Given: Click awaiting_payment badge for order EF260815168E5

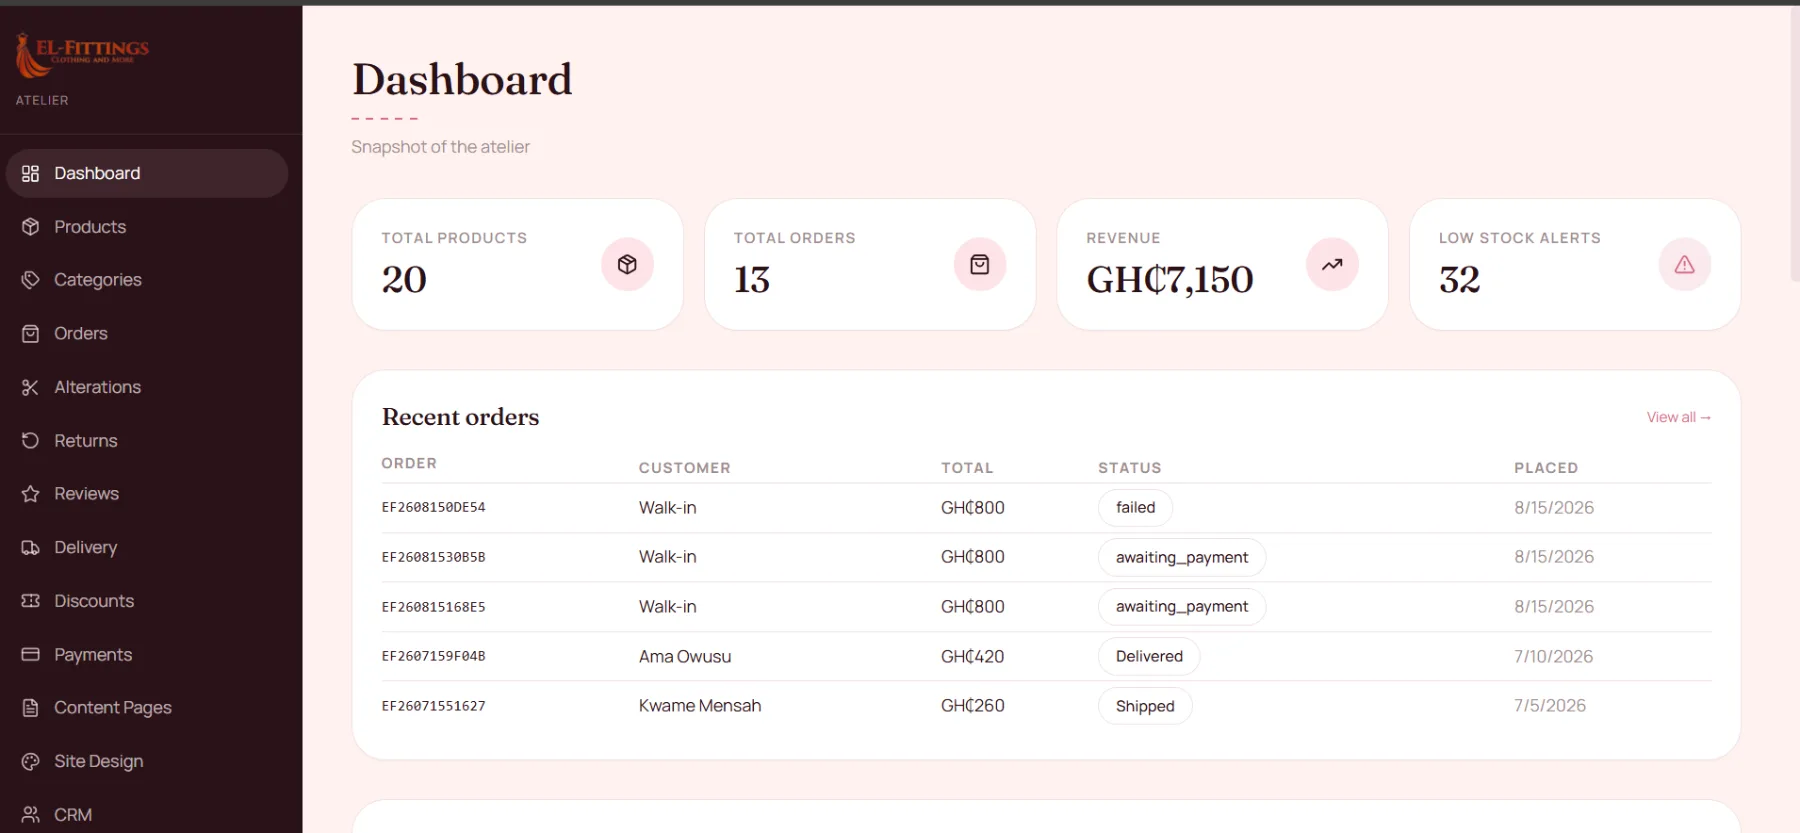Looking at the screenshot, I should 1182,607.
